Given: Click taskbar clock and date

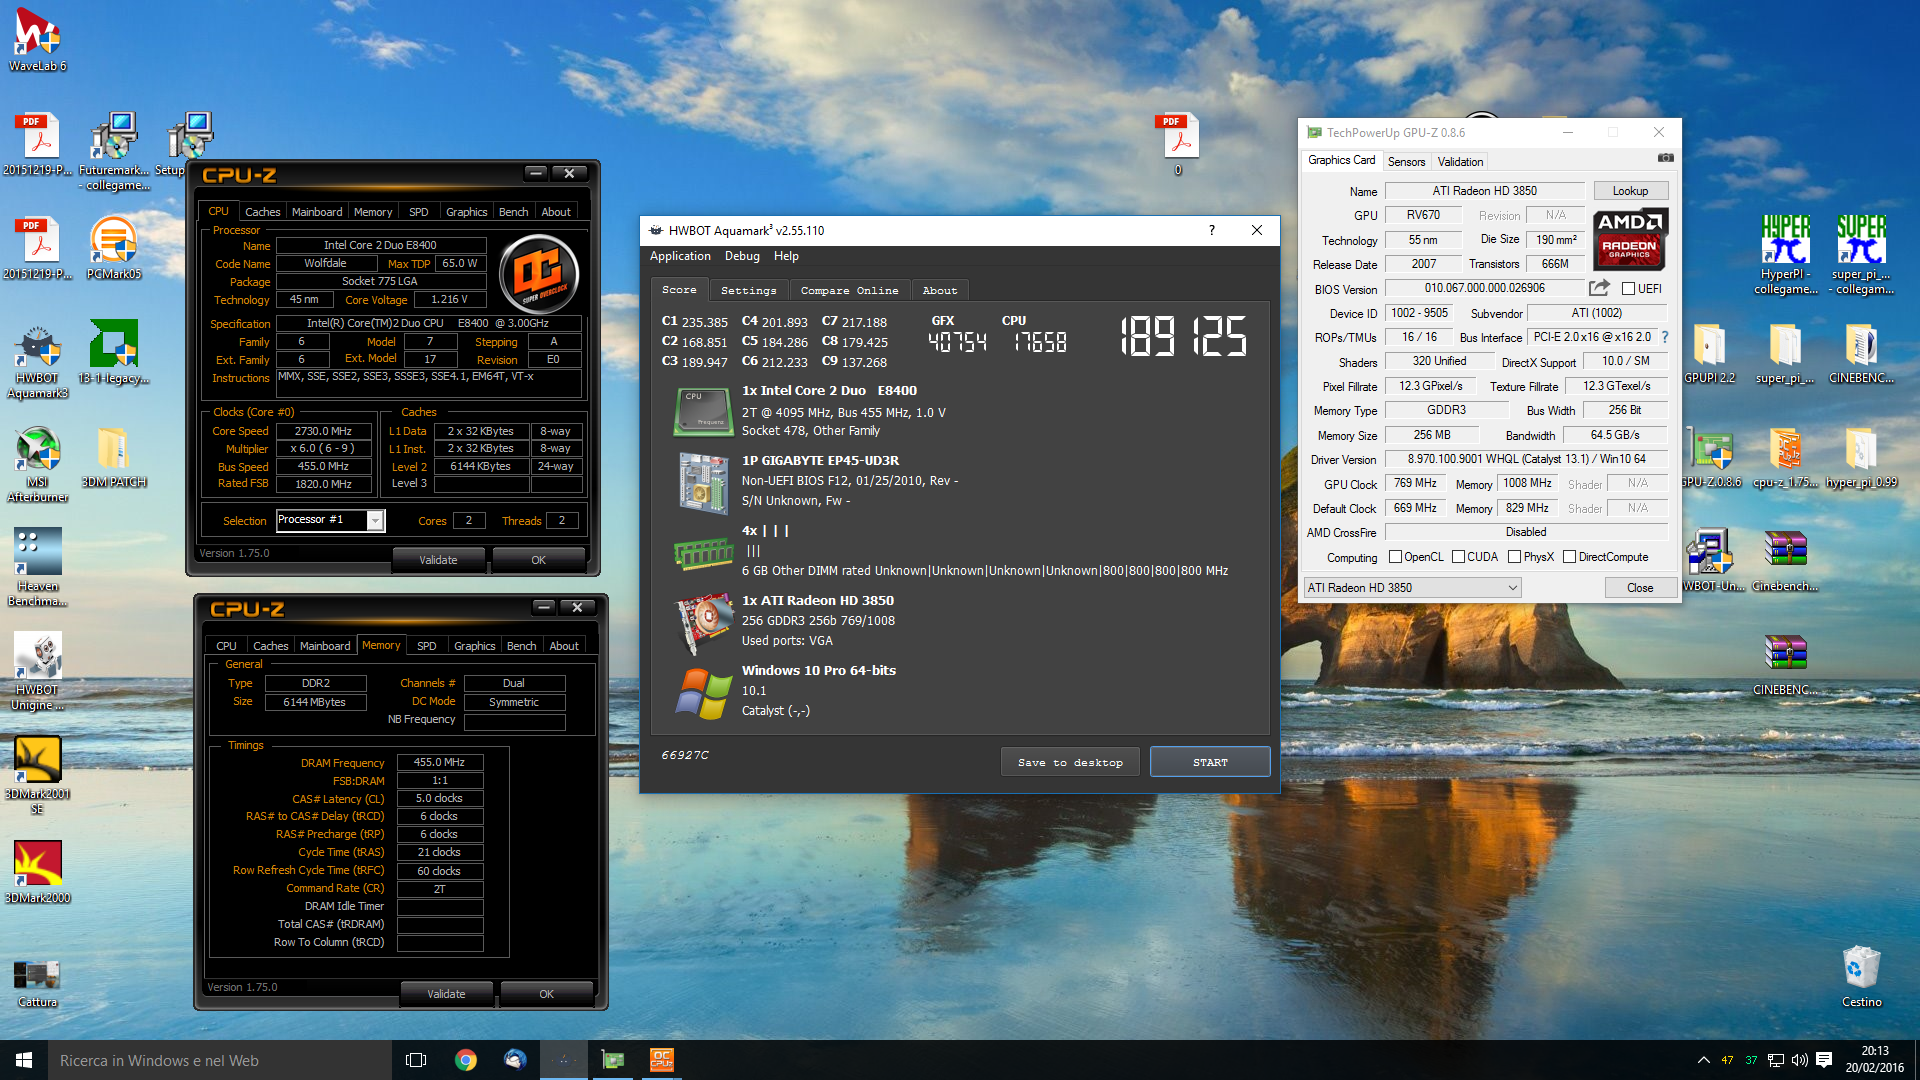Looking at the screenshot, I should point(1875,1060).
